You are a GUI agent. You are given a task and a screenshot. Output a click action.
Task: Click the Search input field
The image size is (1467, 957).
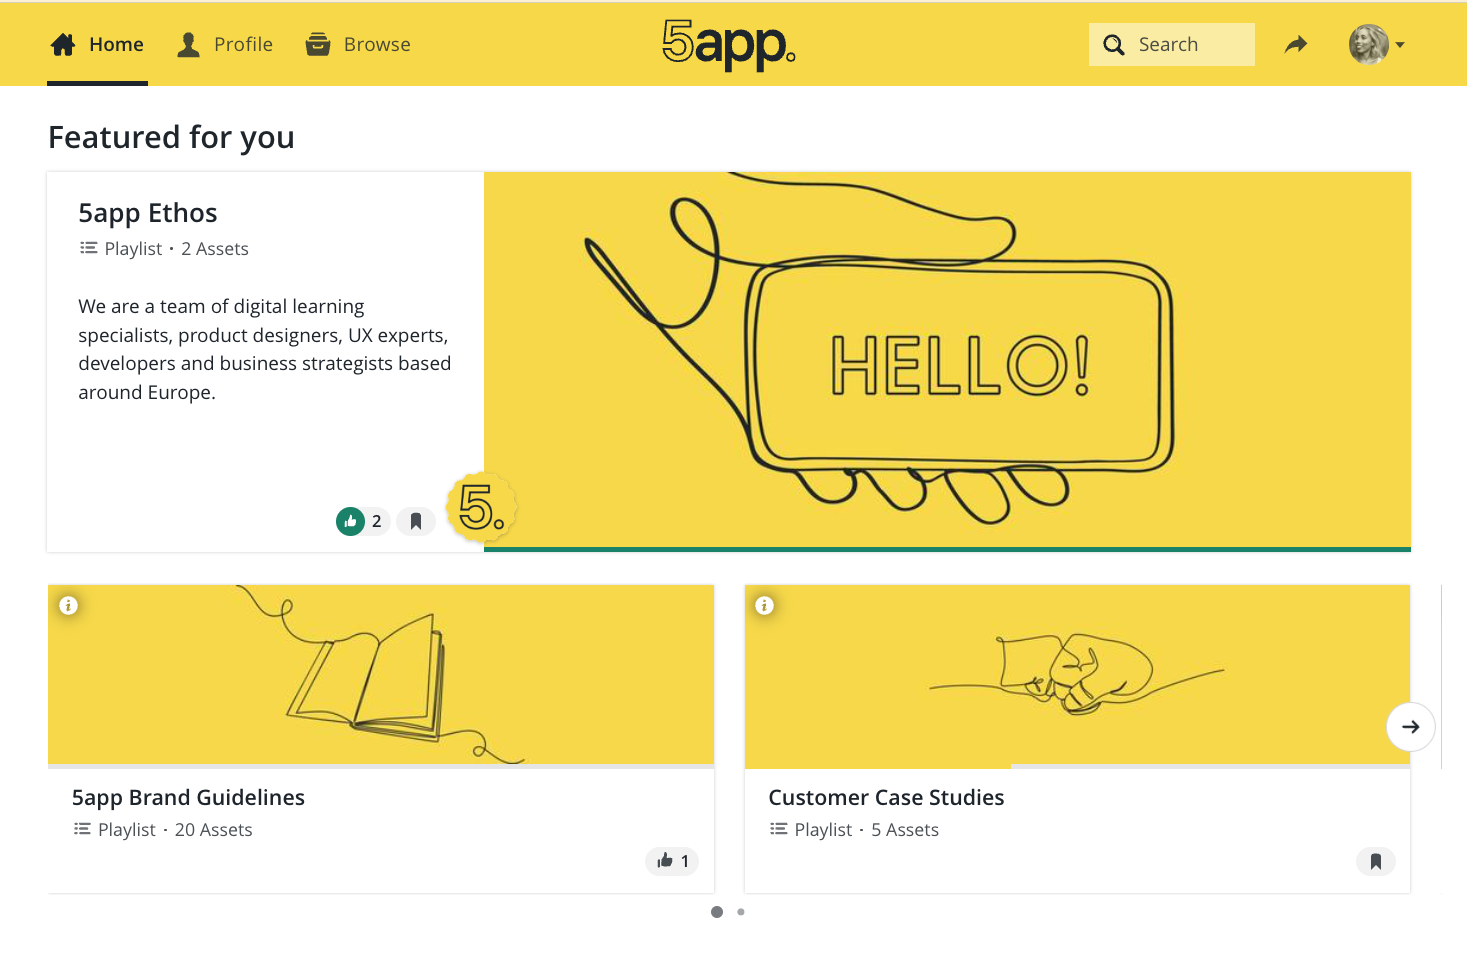[1172, 45]
